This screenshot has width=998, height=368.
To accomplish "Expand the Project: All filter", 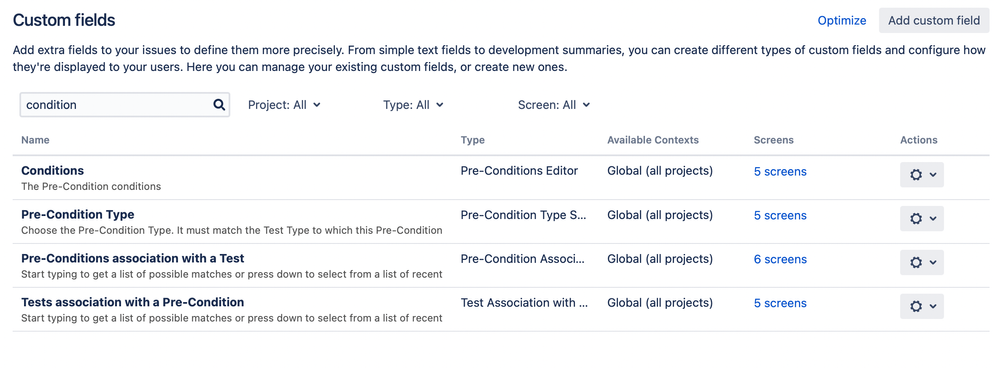I will click(x=284, y=105).
